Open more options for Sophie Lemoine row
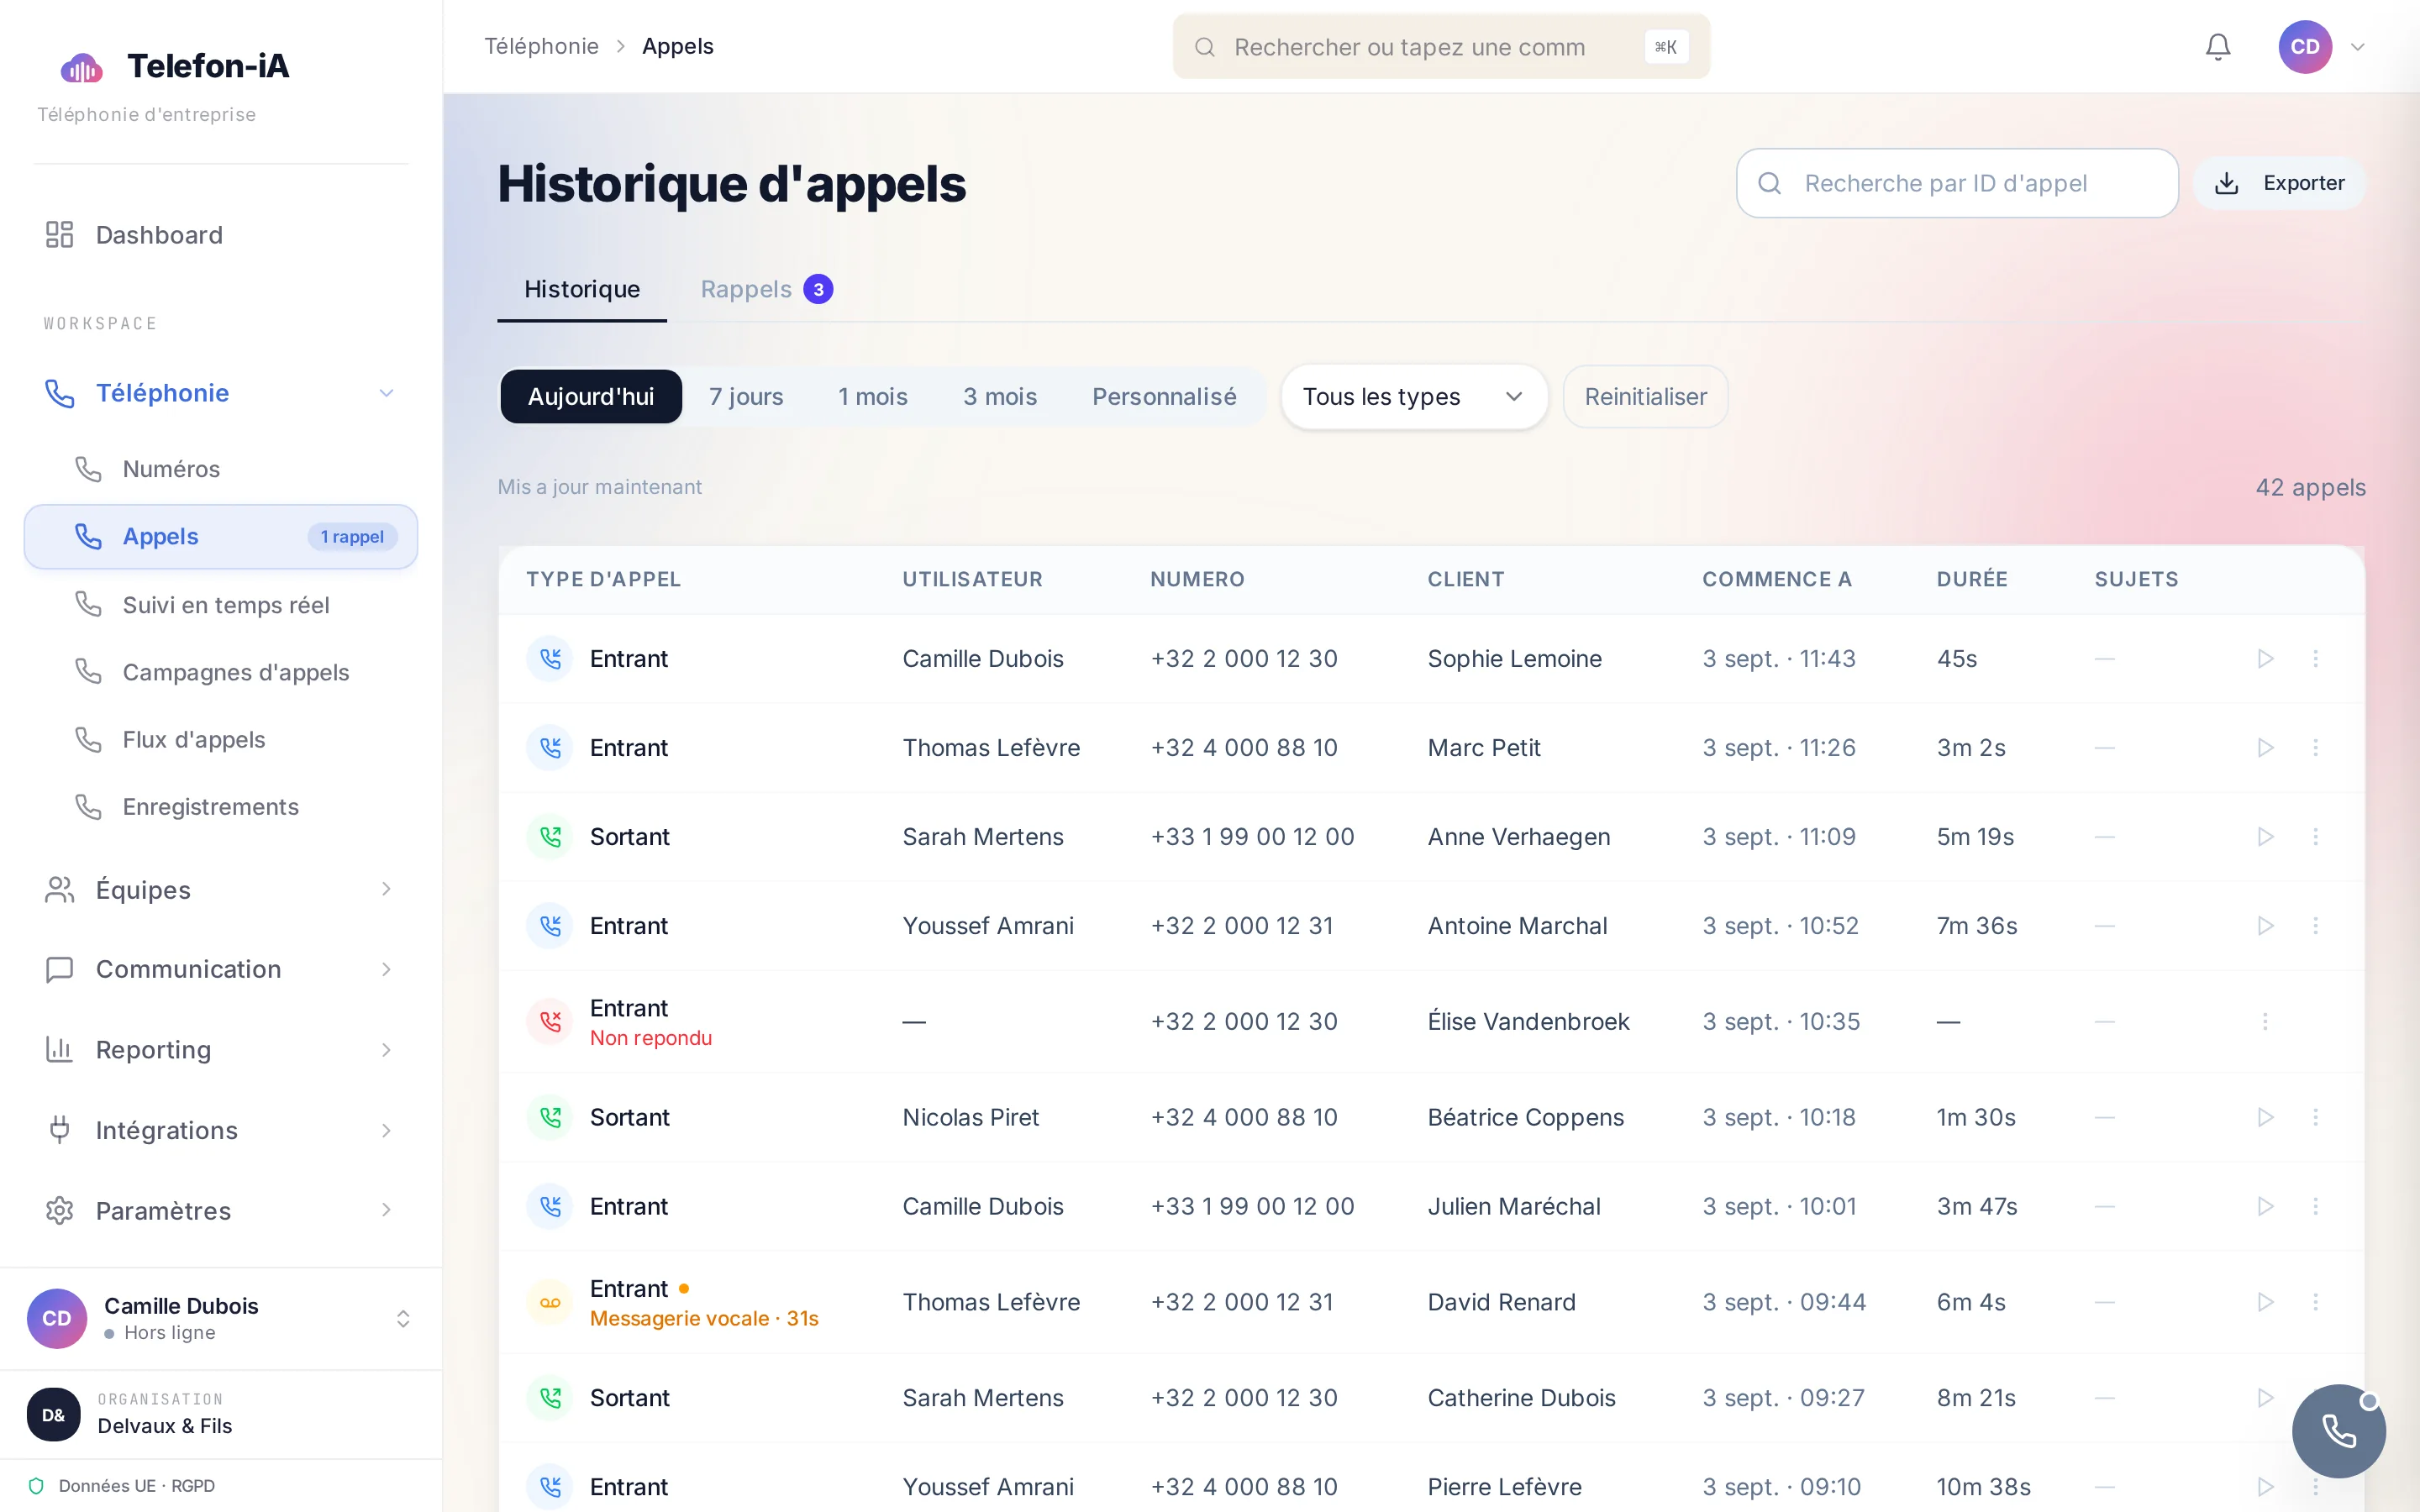Viewport: 2420px width, 1512px height. coord(2315,658)
